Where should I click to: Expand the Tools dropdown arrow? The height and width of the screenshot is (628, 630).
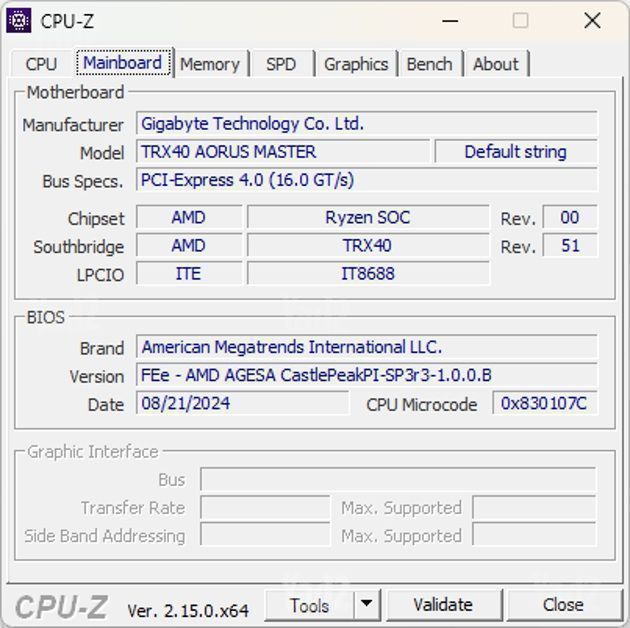click(366, 605)
